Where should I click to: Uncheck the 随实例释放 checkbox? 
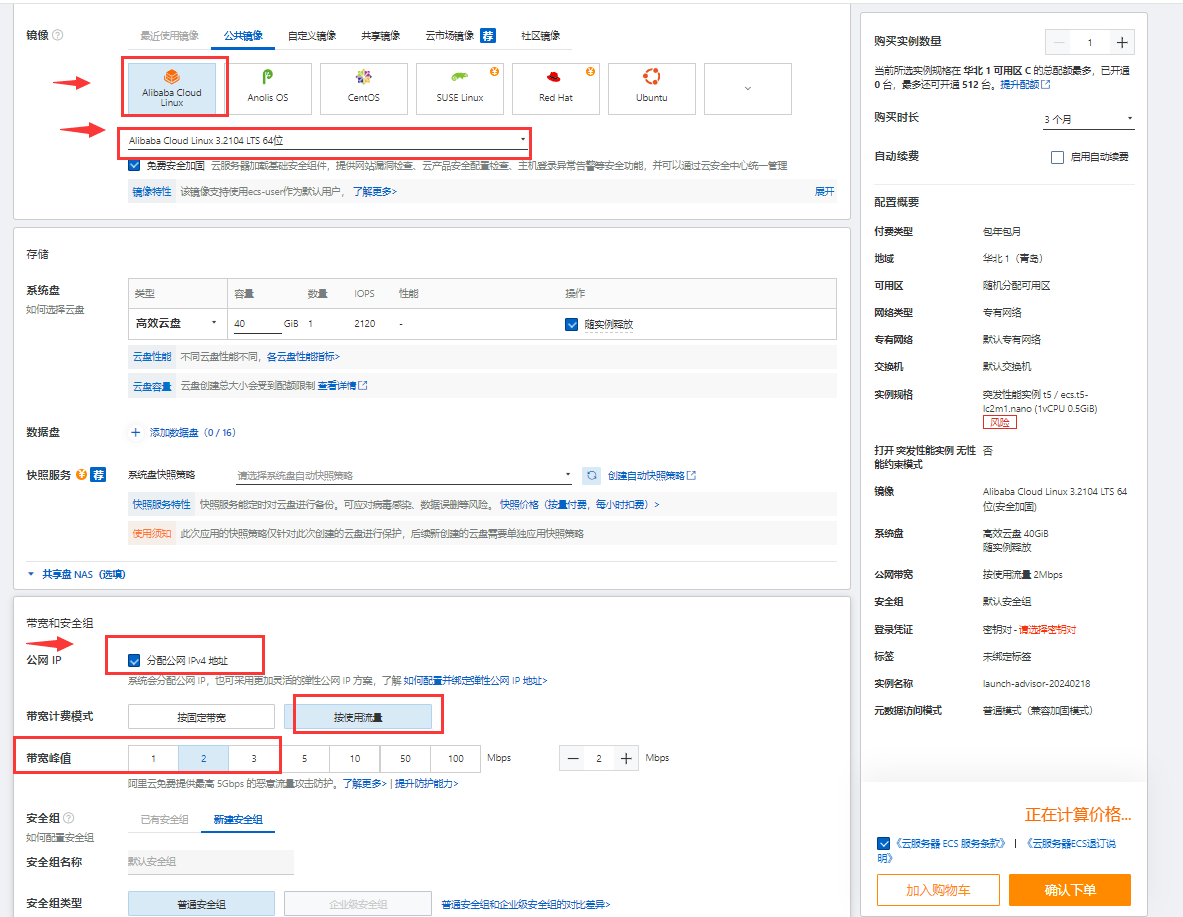[572, 324]
